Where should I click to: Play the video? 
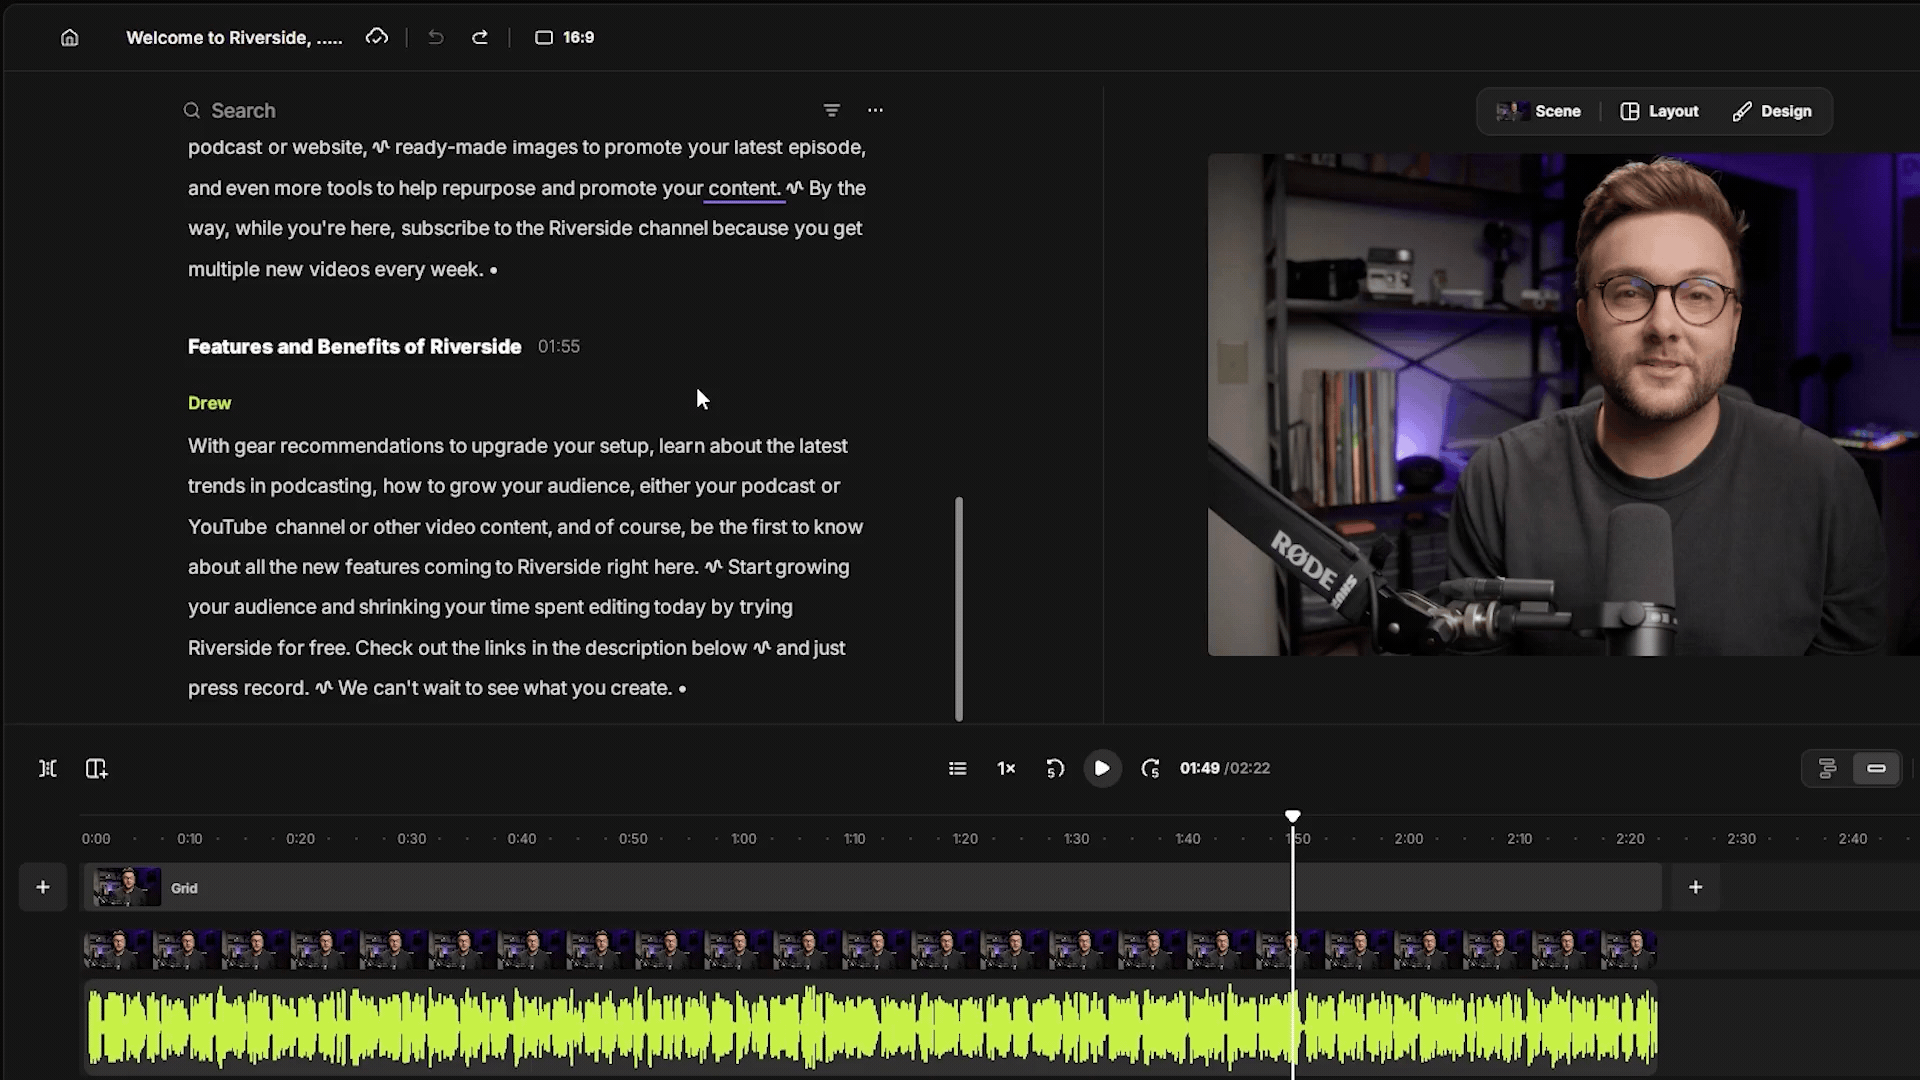tap(1102, 768)
